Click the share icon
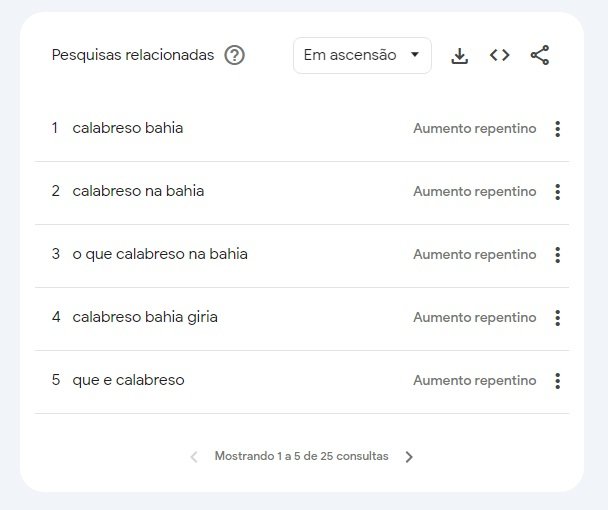608x510 pixels. tap(540, 55)
